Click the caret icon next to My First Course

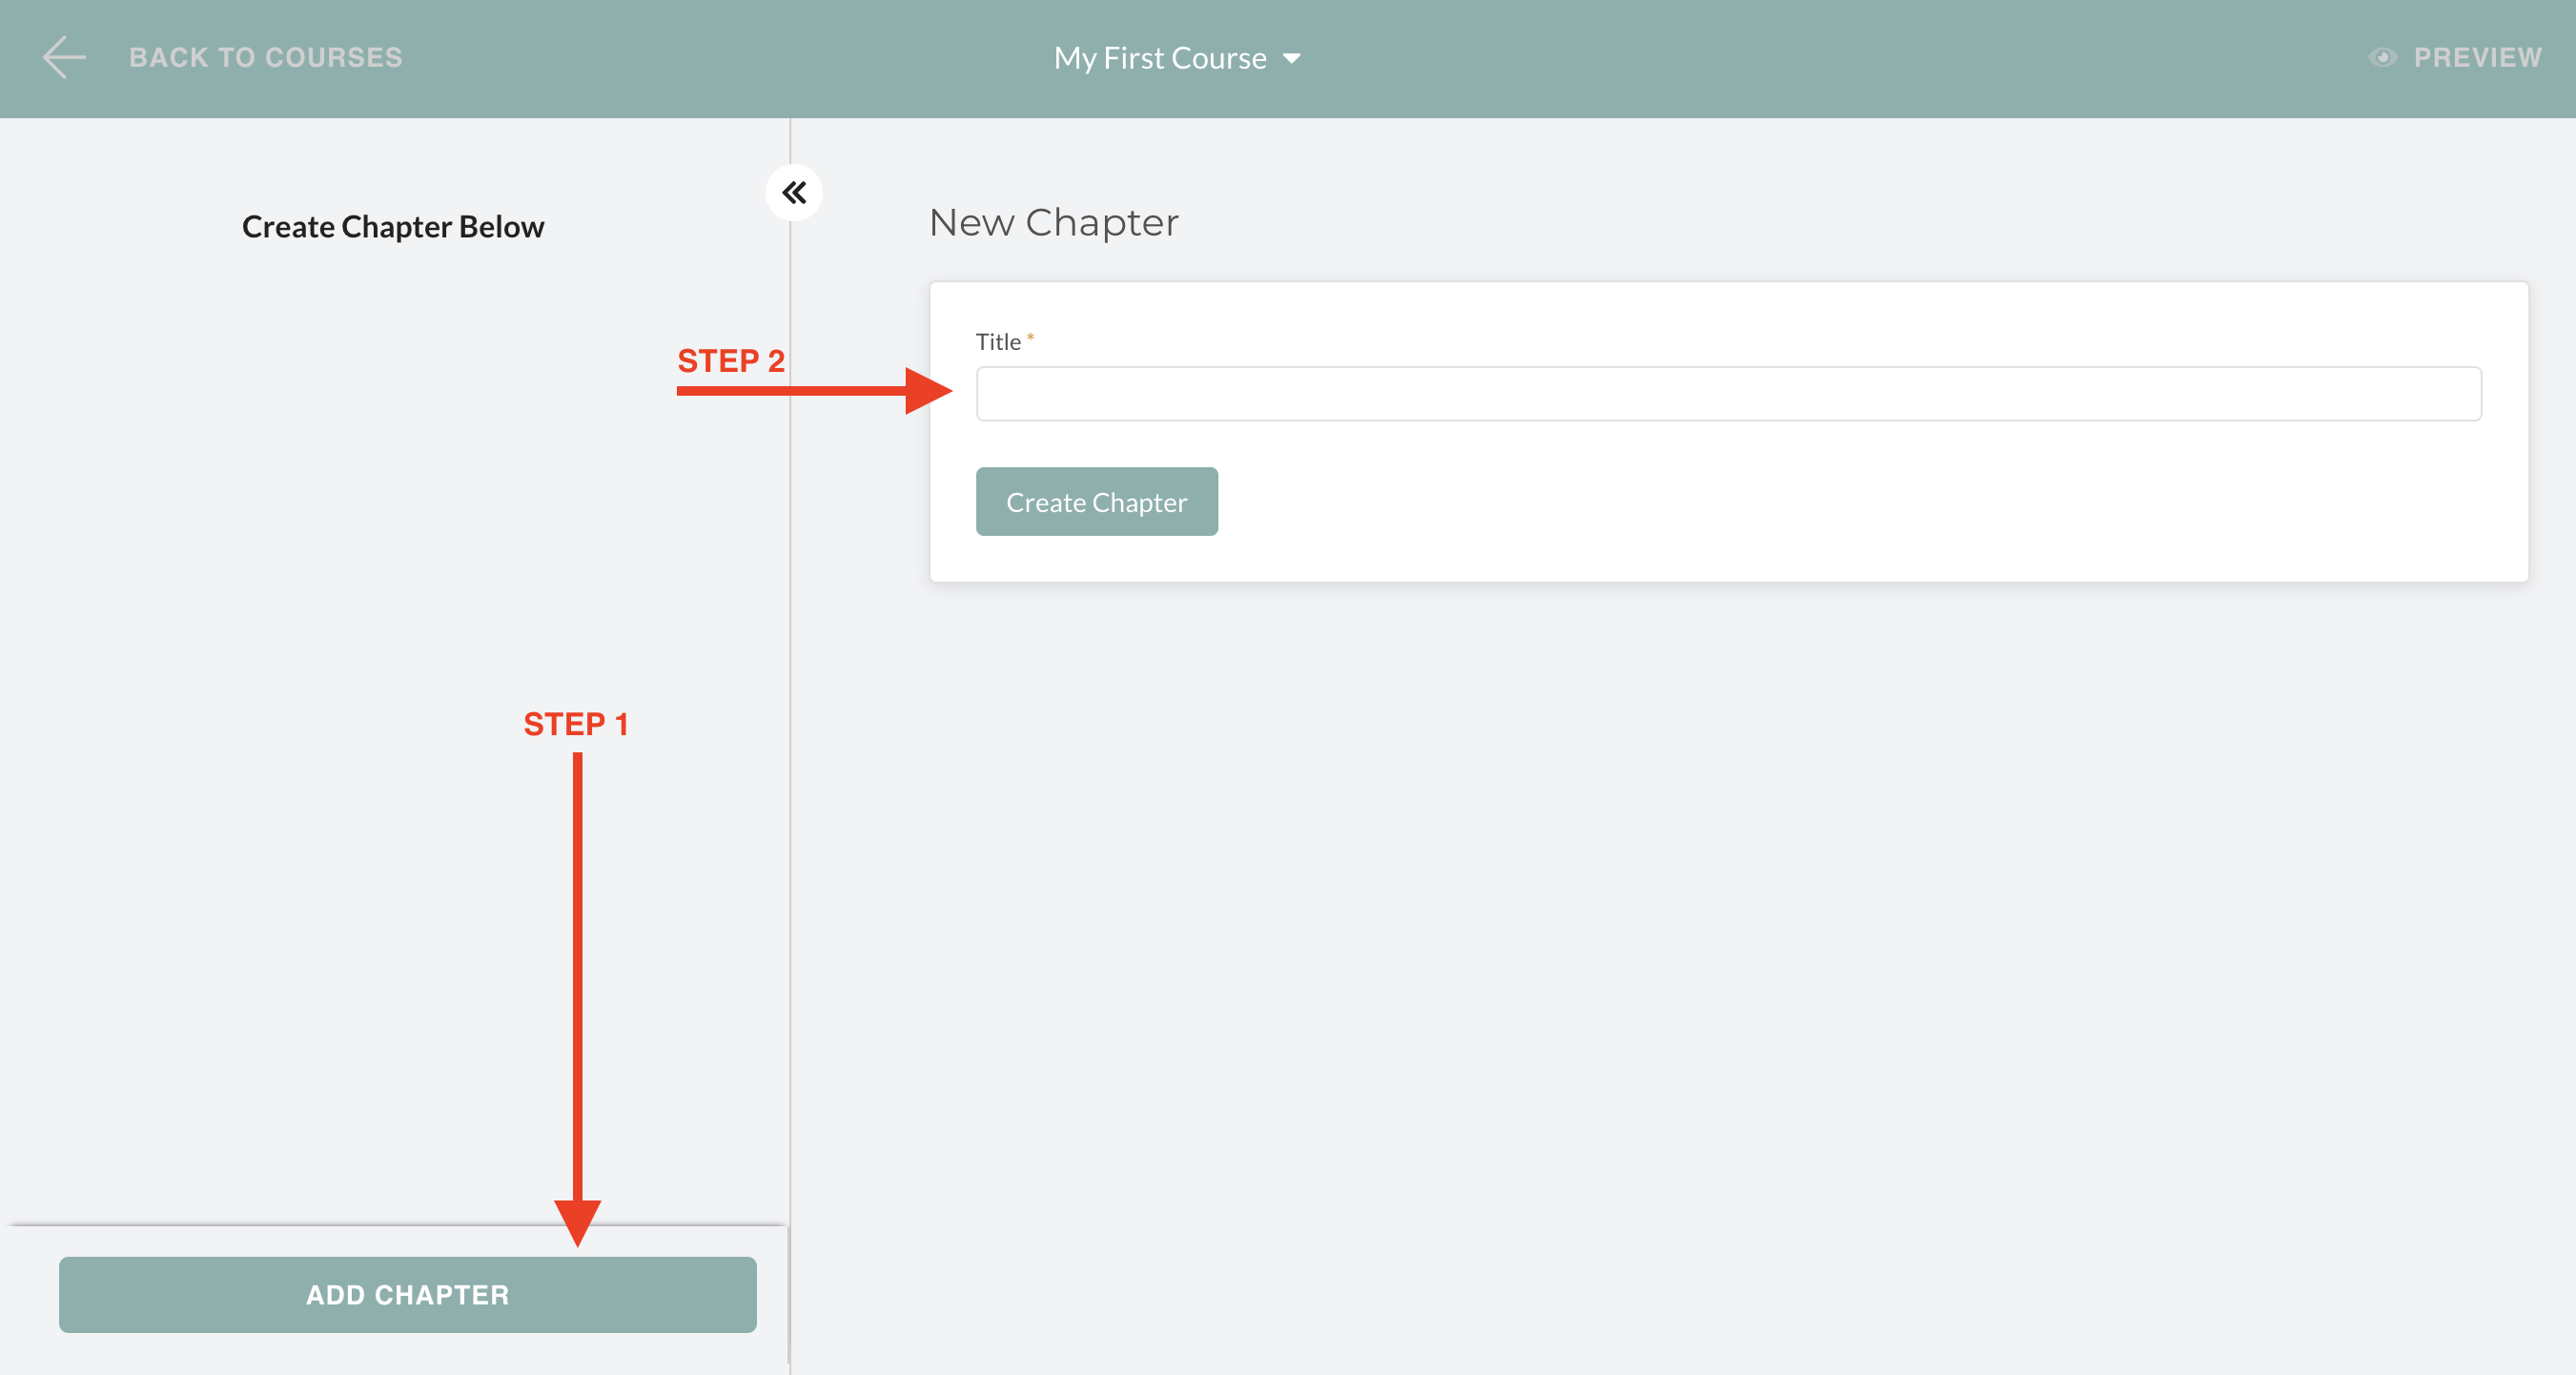[x=1293, y=59]
